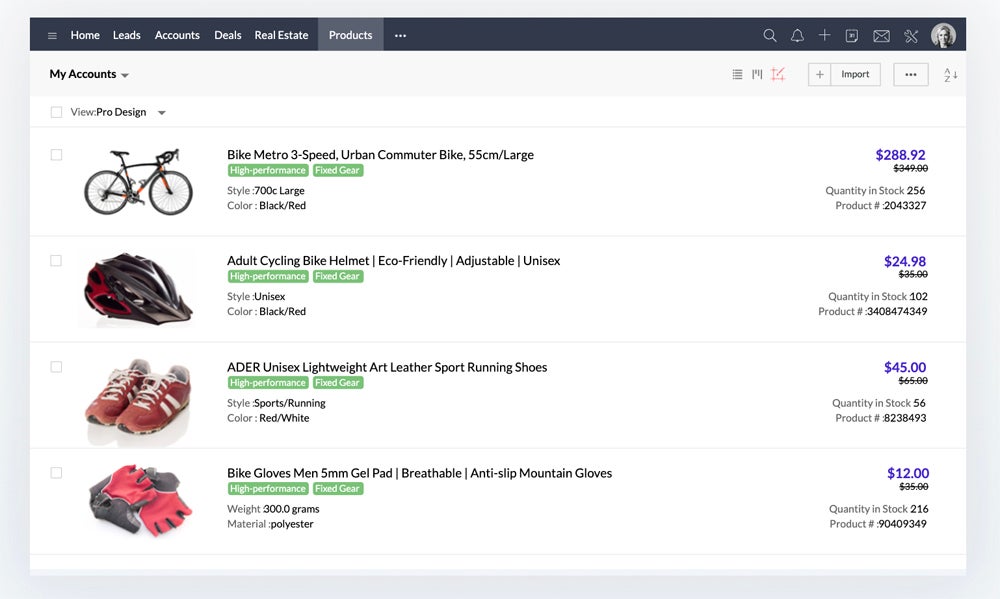Switch to the Deals tab
This screenshot has height=599, width=1000.
point(228,35)
